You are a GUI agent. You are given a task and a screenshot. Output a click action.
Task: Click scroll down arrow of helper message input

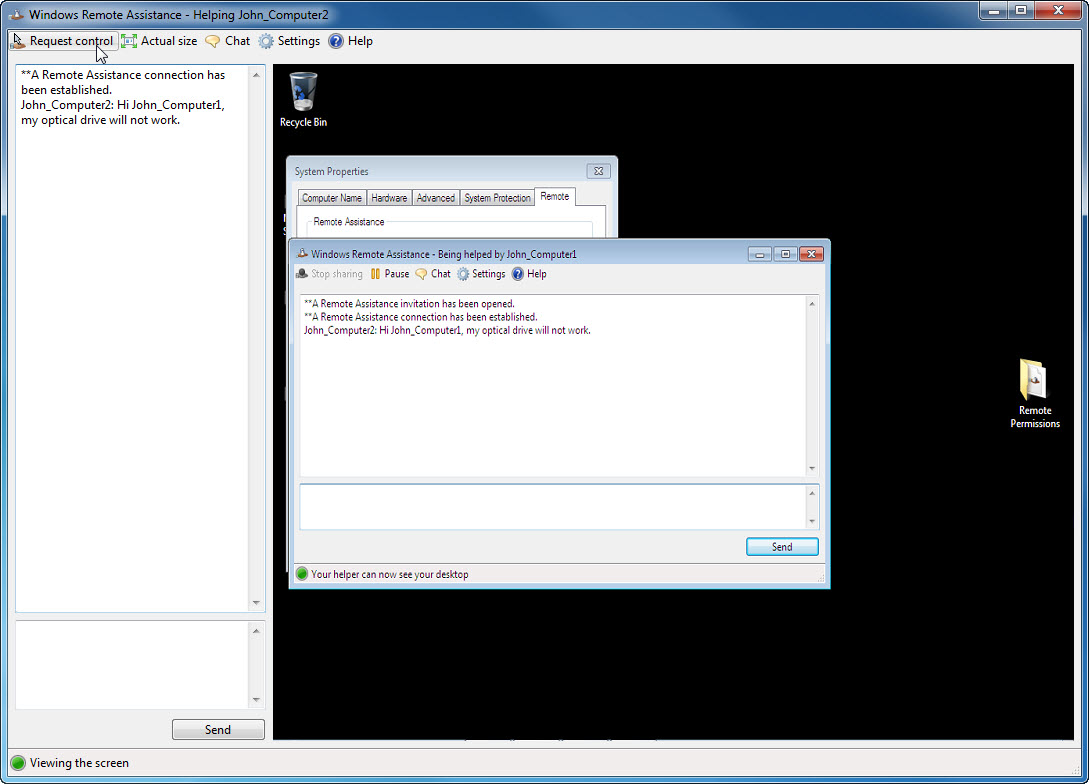point(256,700)
